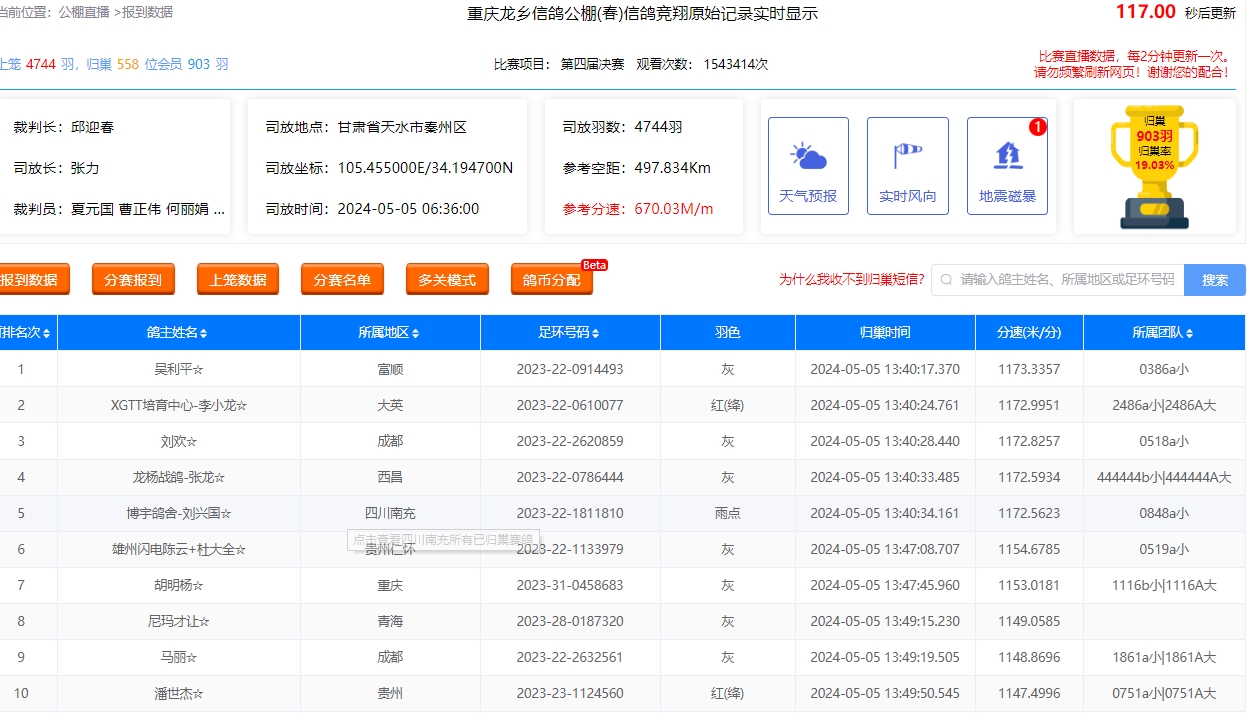Sort table by 鸽主姓名 column arrows

[x=204, y=333]
